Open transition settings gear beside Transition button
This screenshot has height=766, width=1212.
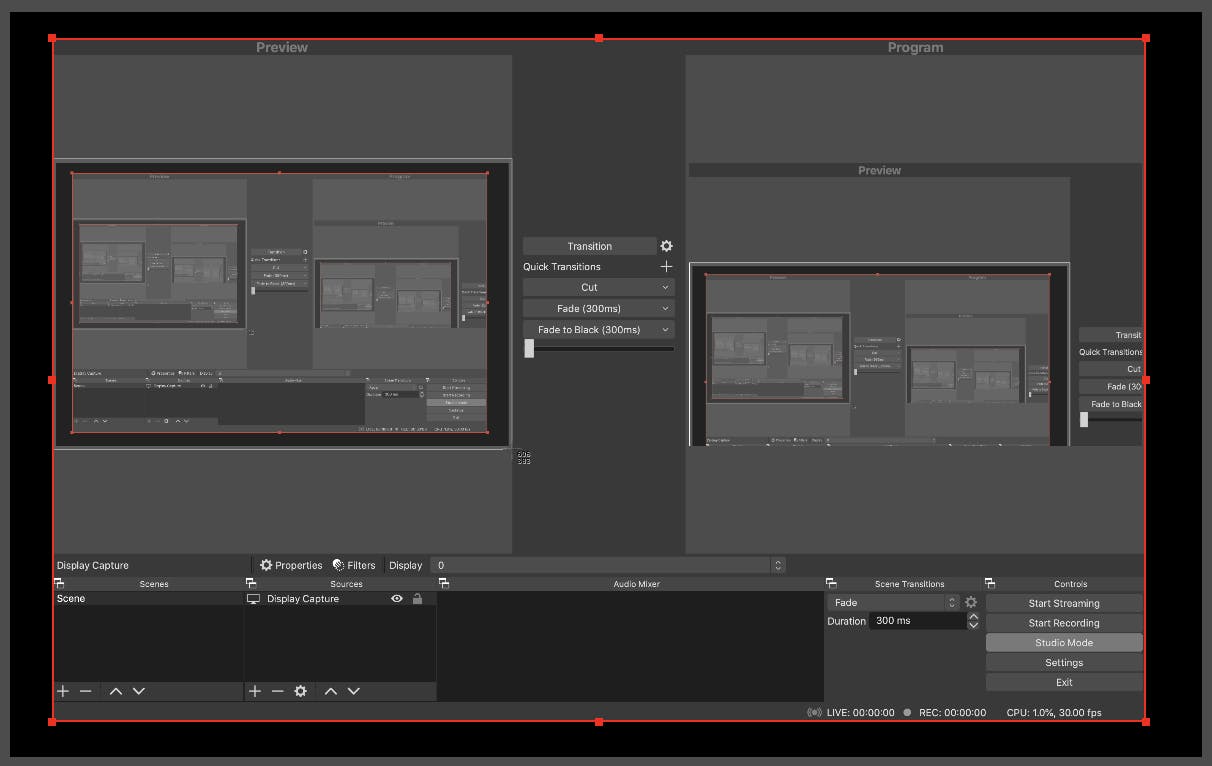pos(667,246)
